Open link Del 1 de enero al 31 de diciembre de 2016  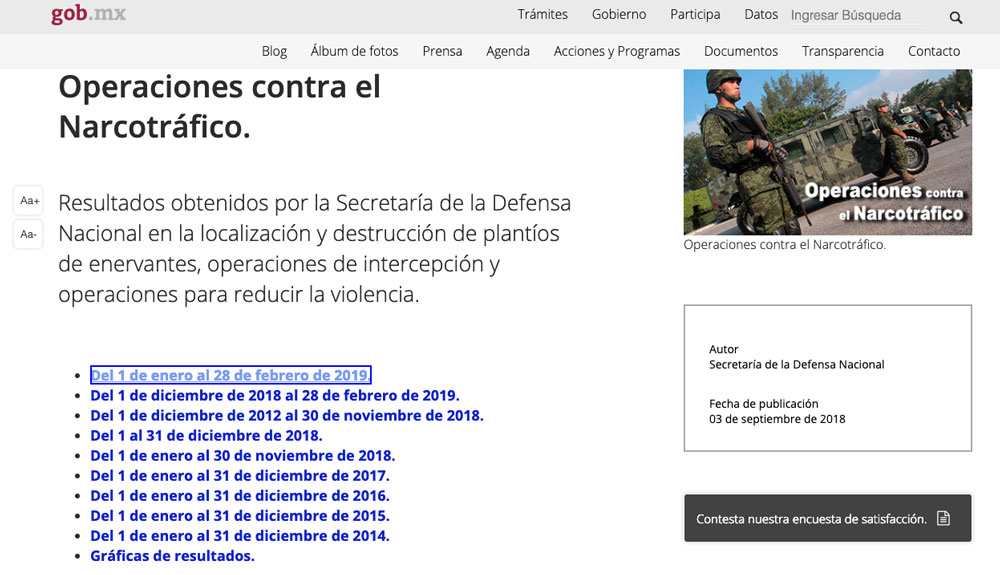coord(240,496)
